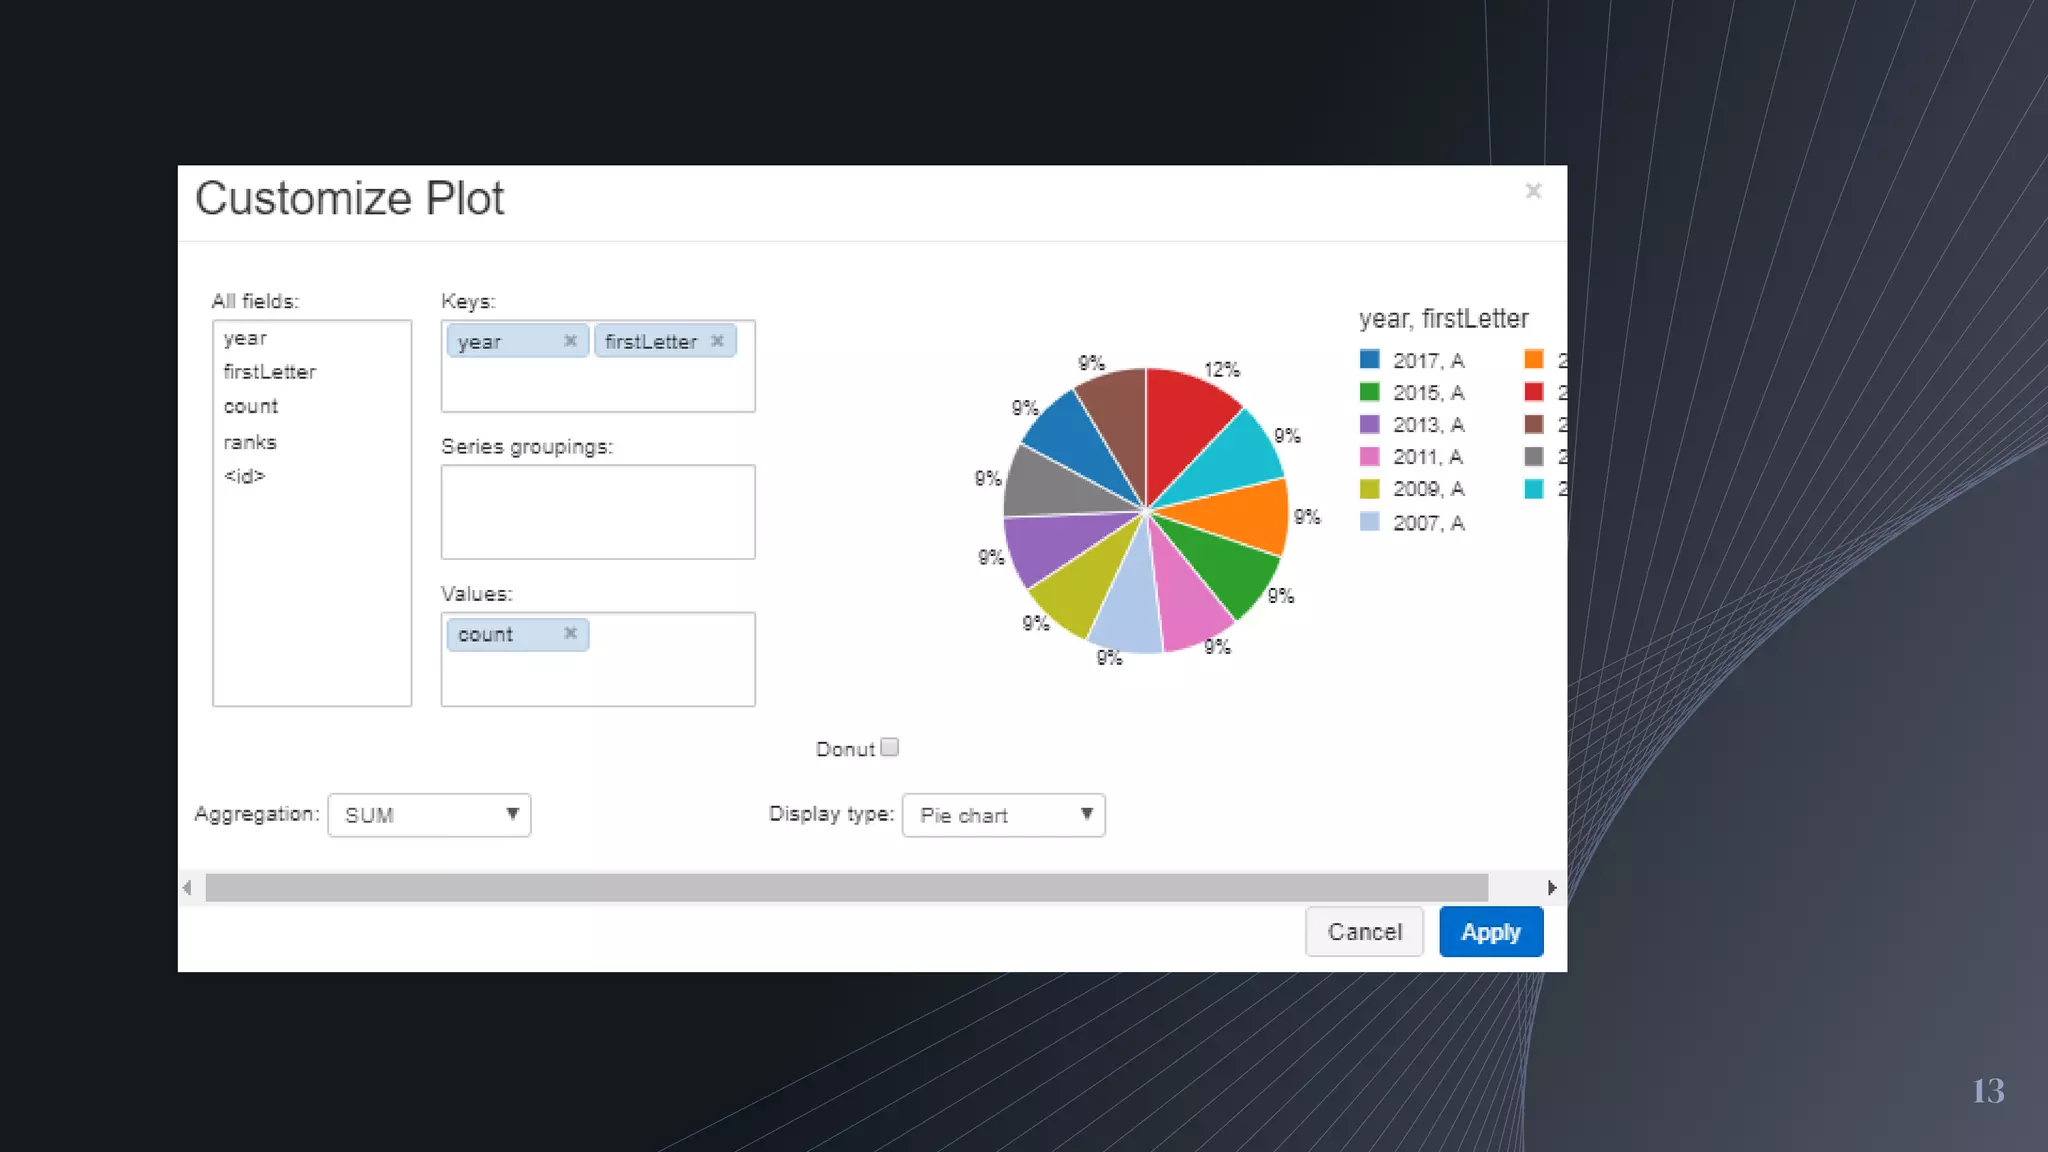2048x1152 pixels.
Task: Click the 2015, A green legend swatch
Action: pyautogui.click(x=1370, y=392)
